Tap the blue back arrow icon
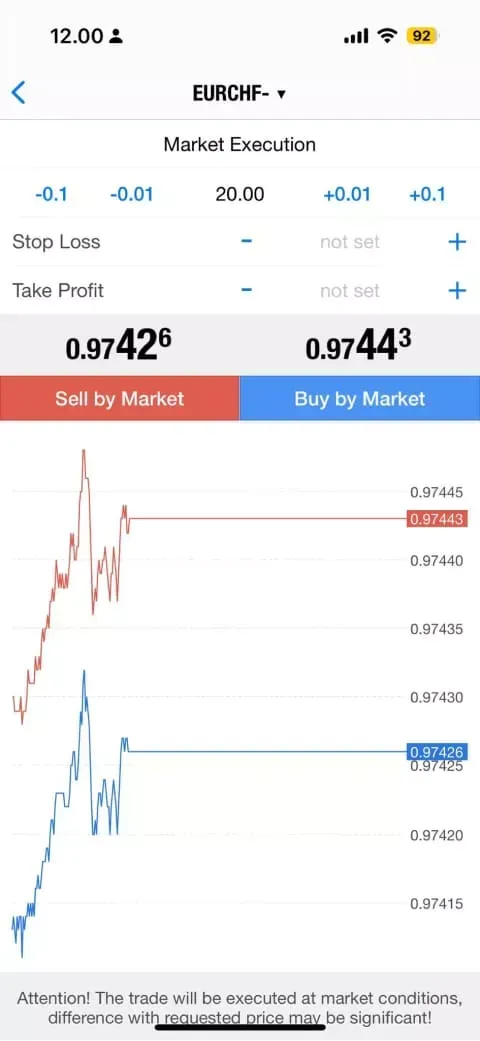The width and height of the screenshot is (480, 1041). (x=19, y=93)
